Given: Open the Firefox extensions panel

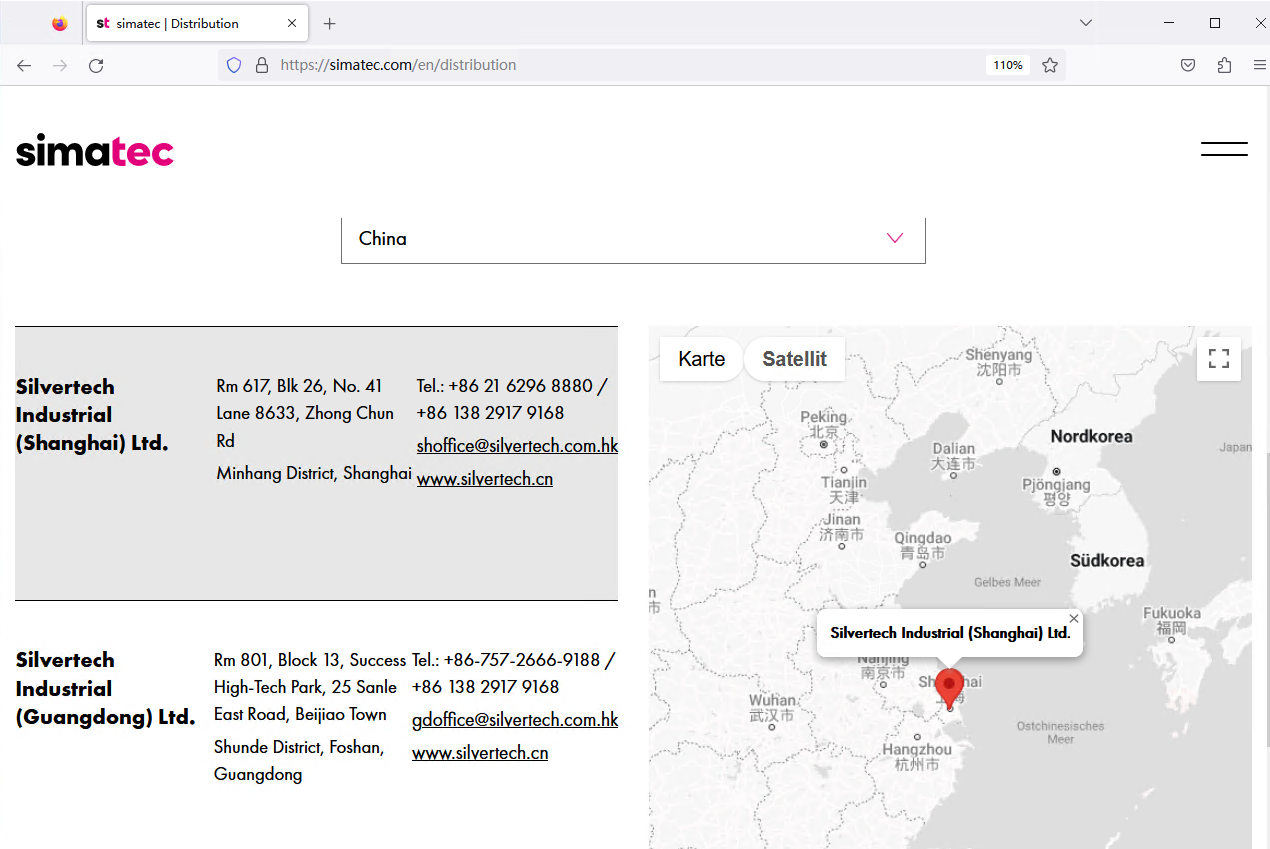Looking at the screenshot, I should [1224, 65].
